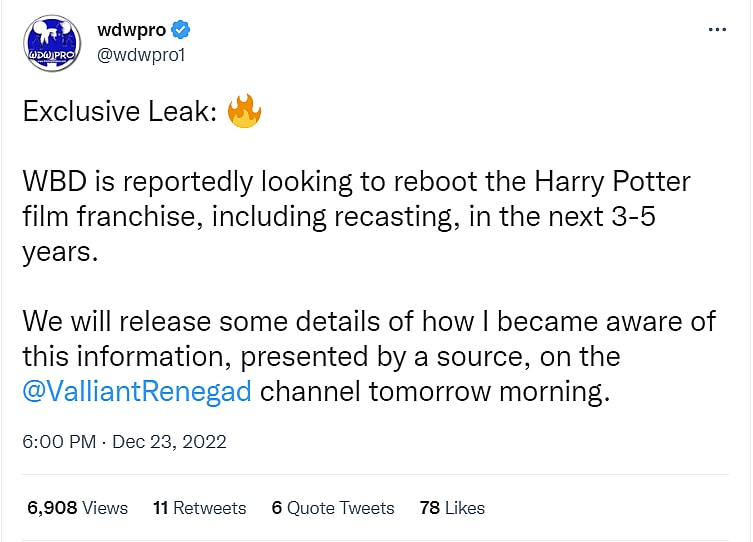
Task: Click the 6:00 PM time link
Action: pyautogui.click(x=59, y=441)
